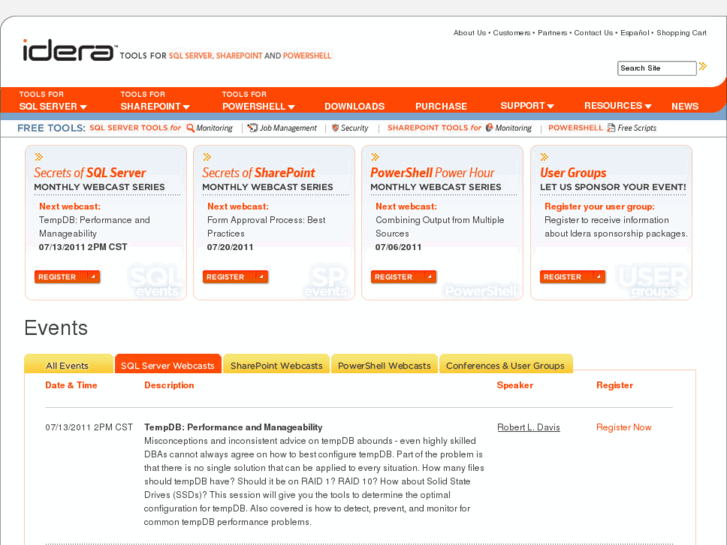Click the User Groups card heading

[573, 173]
